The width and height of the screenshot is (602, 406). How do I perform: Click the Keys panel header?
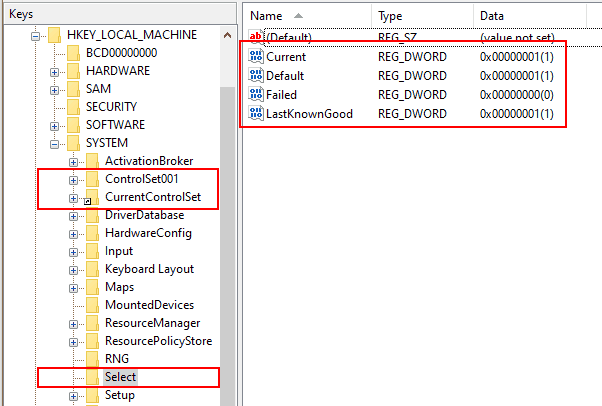click(x=120, y=14)
